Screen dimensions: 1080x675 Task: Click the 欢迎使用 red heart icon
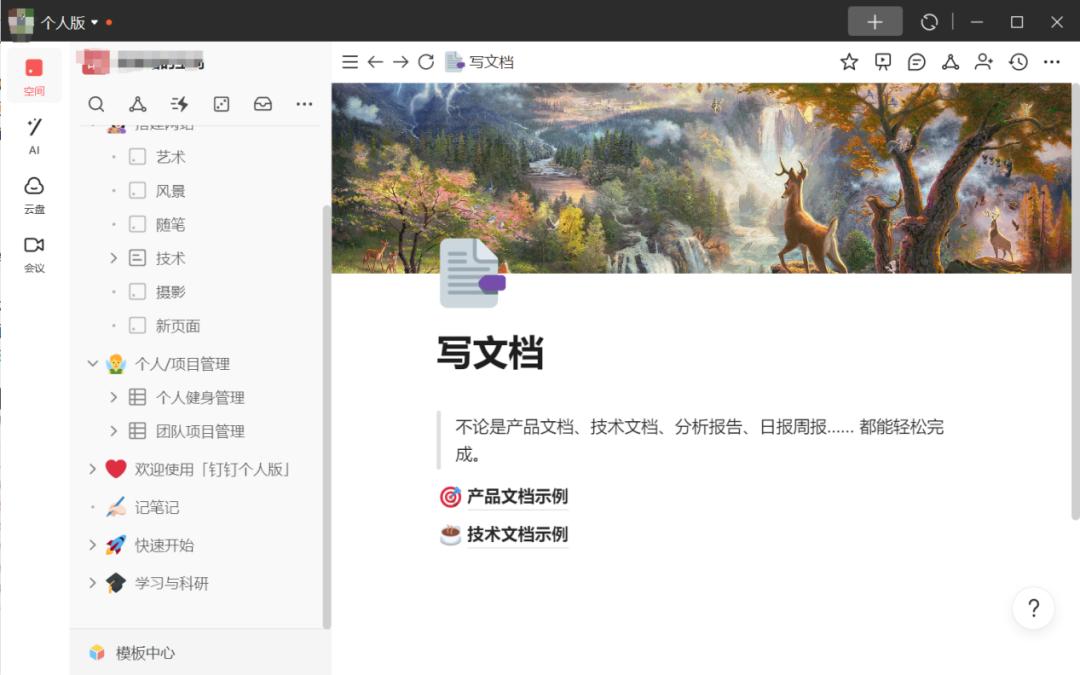[116, 469]
